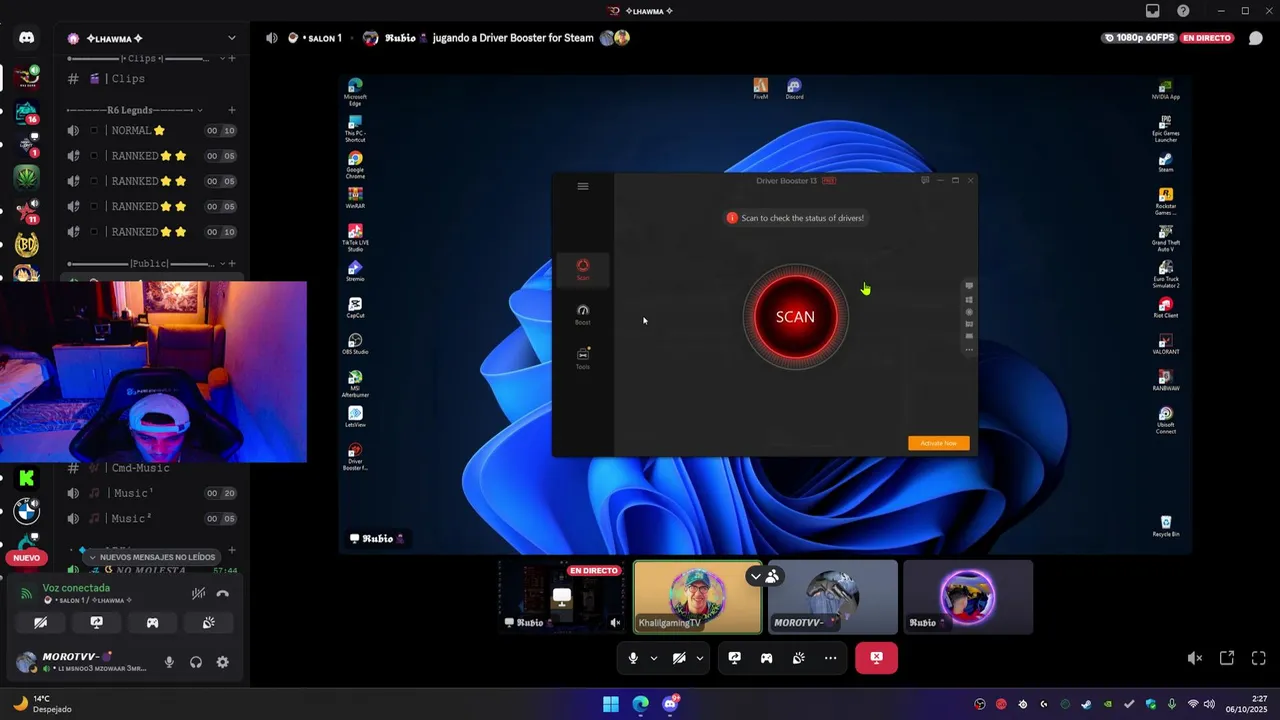Open Discord direct messages home icon
1280x720 pixels.
tap(26, 38)
